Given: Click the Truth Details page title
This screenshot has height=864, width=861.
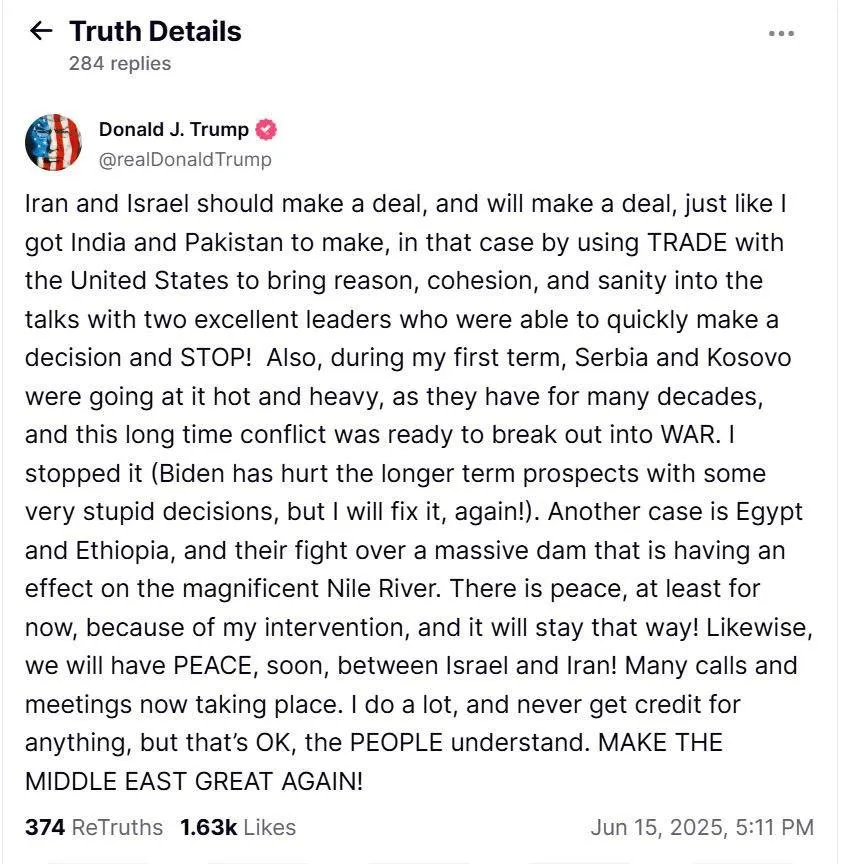Looking at the screenshot, I should tap(155, 31).
